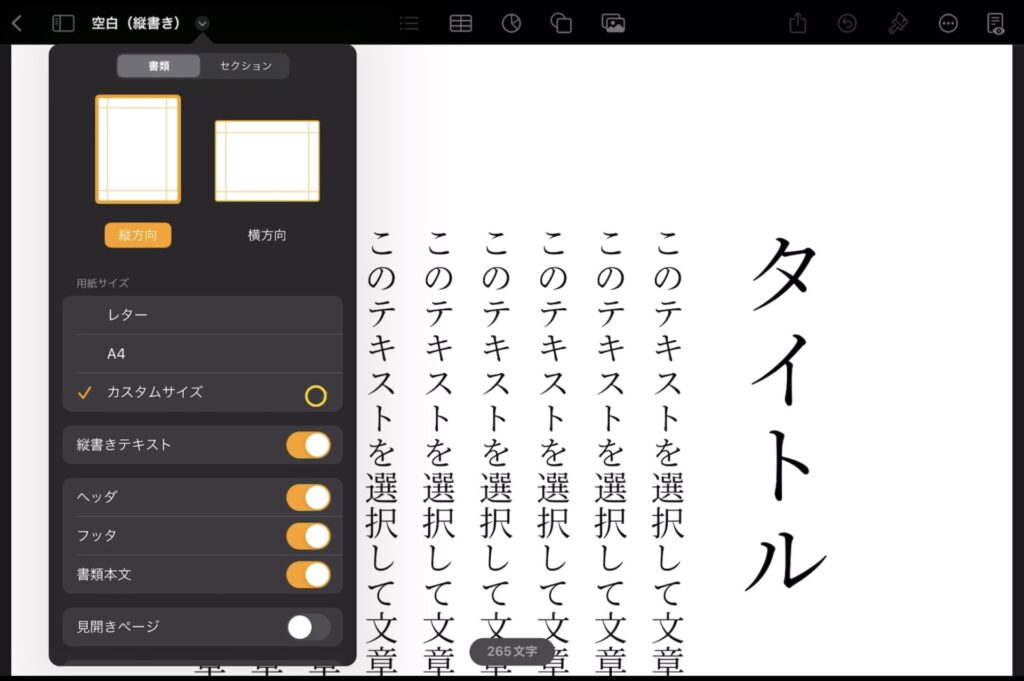Toggle the sidebar view options icon
The image size is (1024, 681).
tap(63, 24)
